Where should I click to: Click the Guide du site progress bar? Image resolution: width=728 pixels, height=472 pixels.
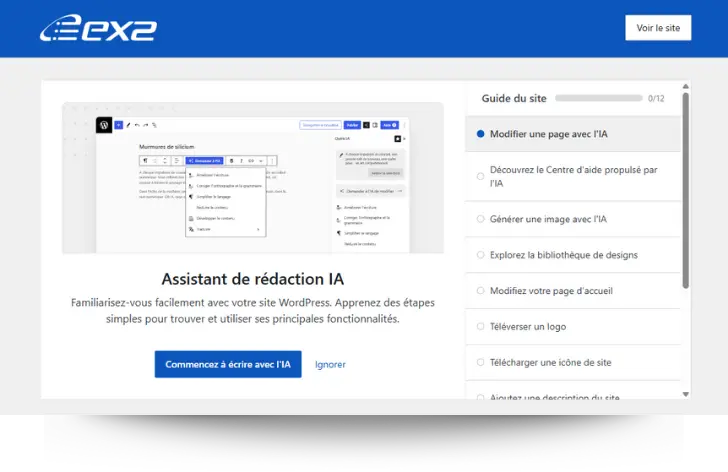tap(598, 98)
